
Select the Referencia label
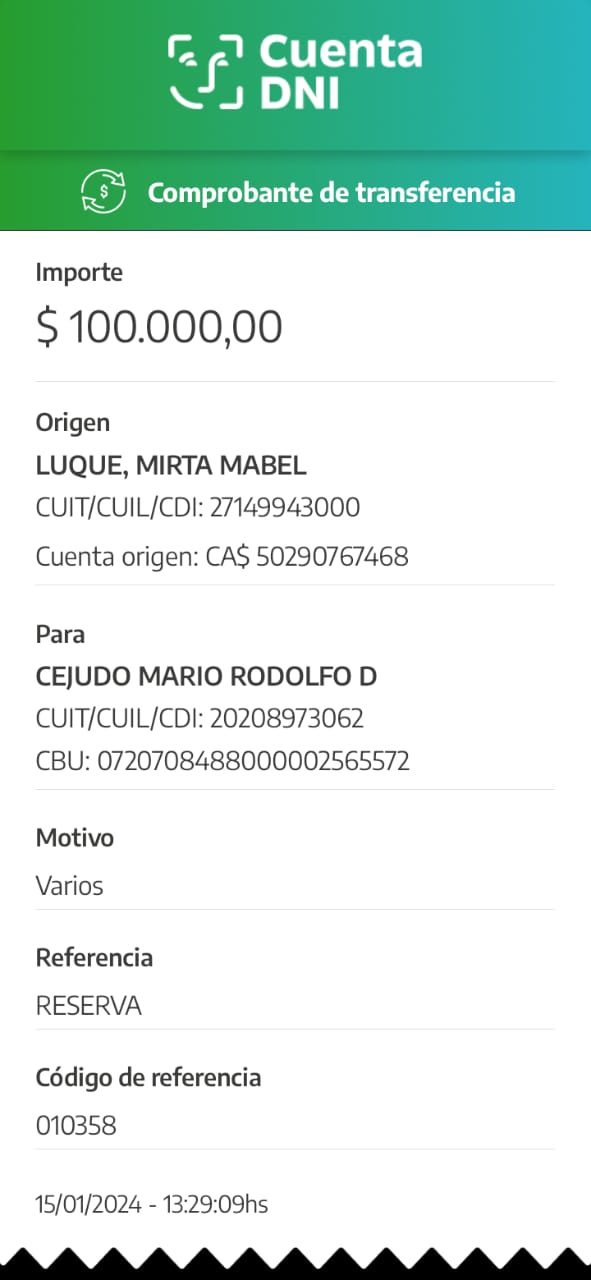[94, 958]
